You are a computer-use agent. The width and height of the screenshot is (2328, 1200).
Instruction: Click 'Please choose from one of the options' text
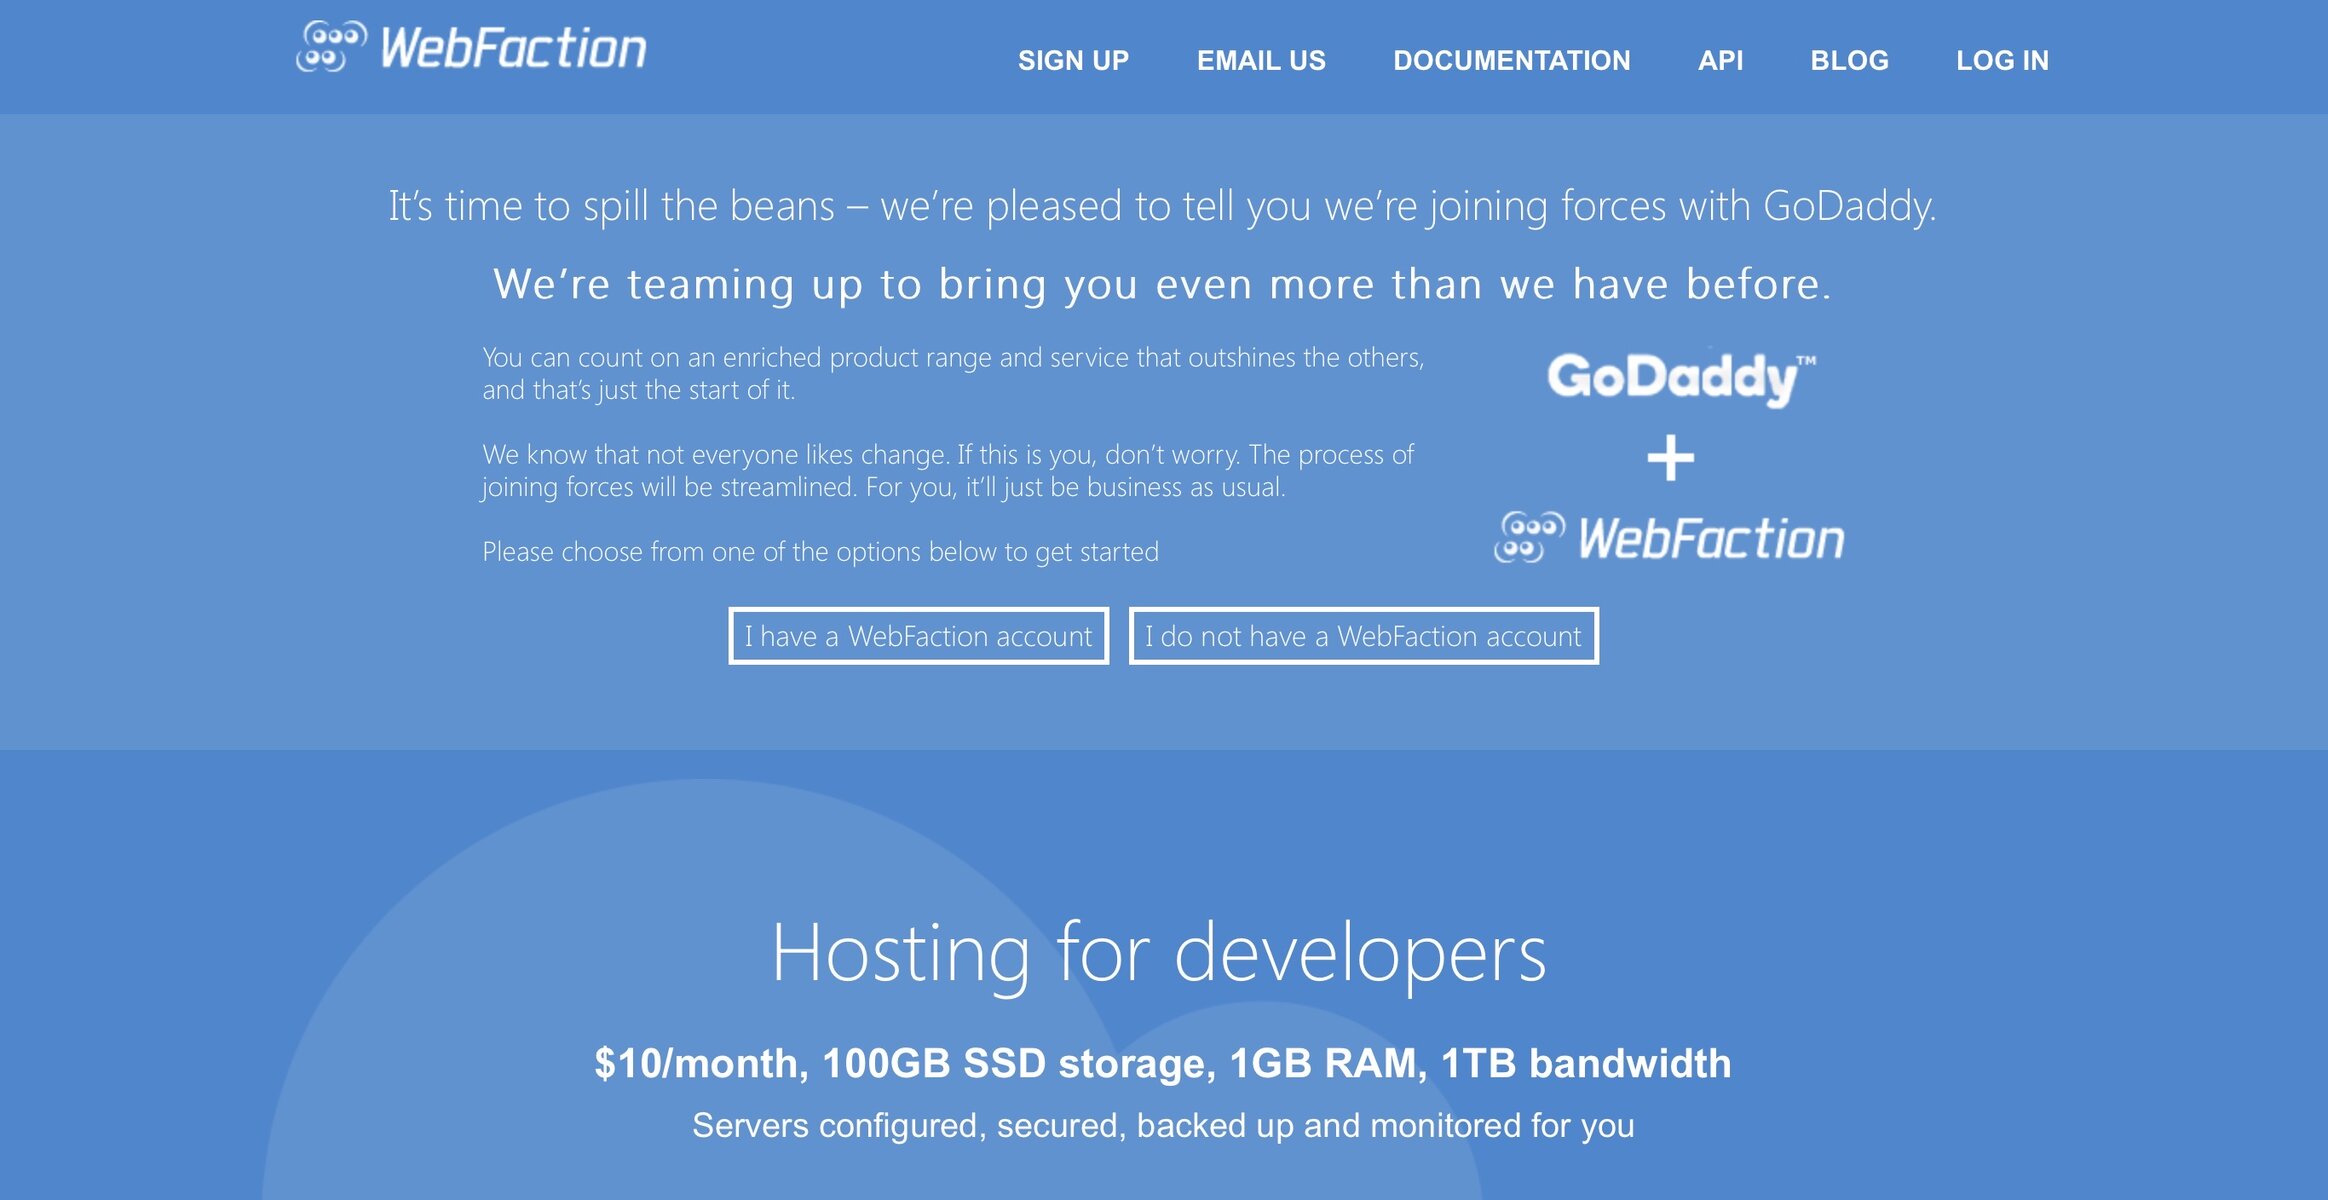point(820,552)
